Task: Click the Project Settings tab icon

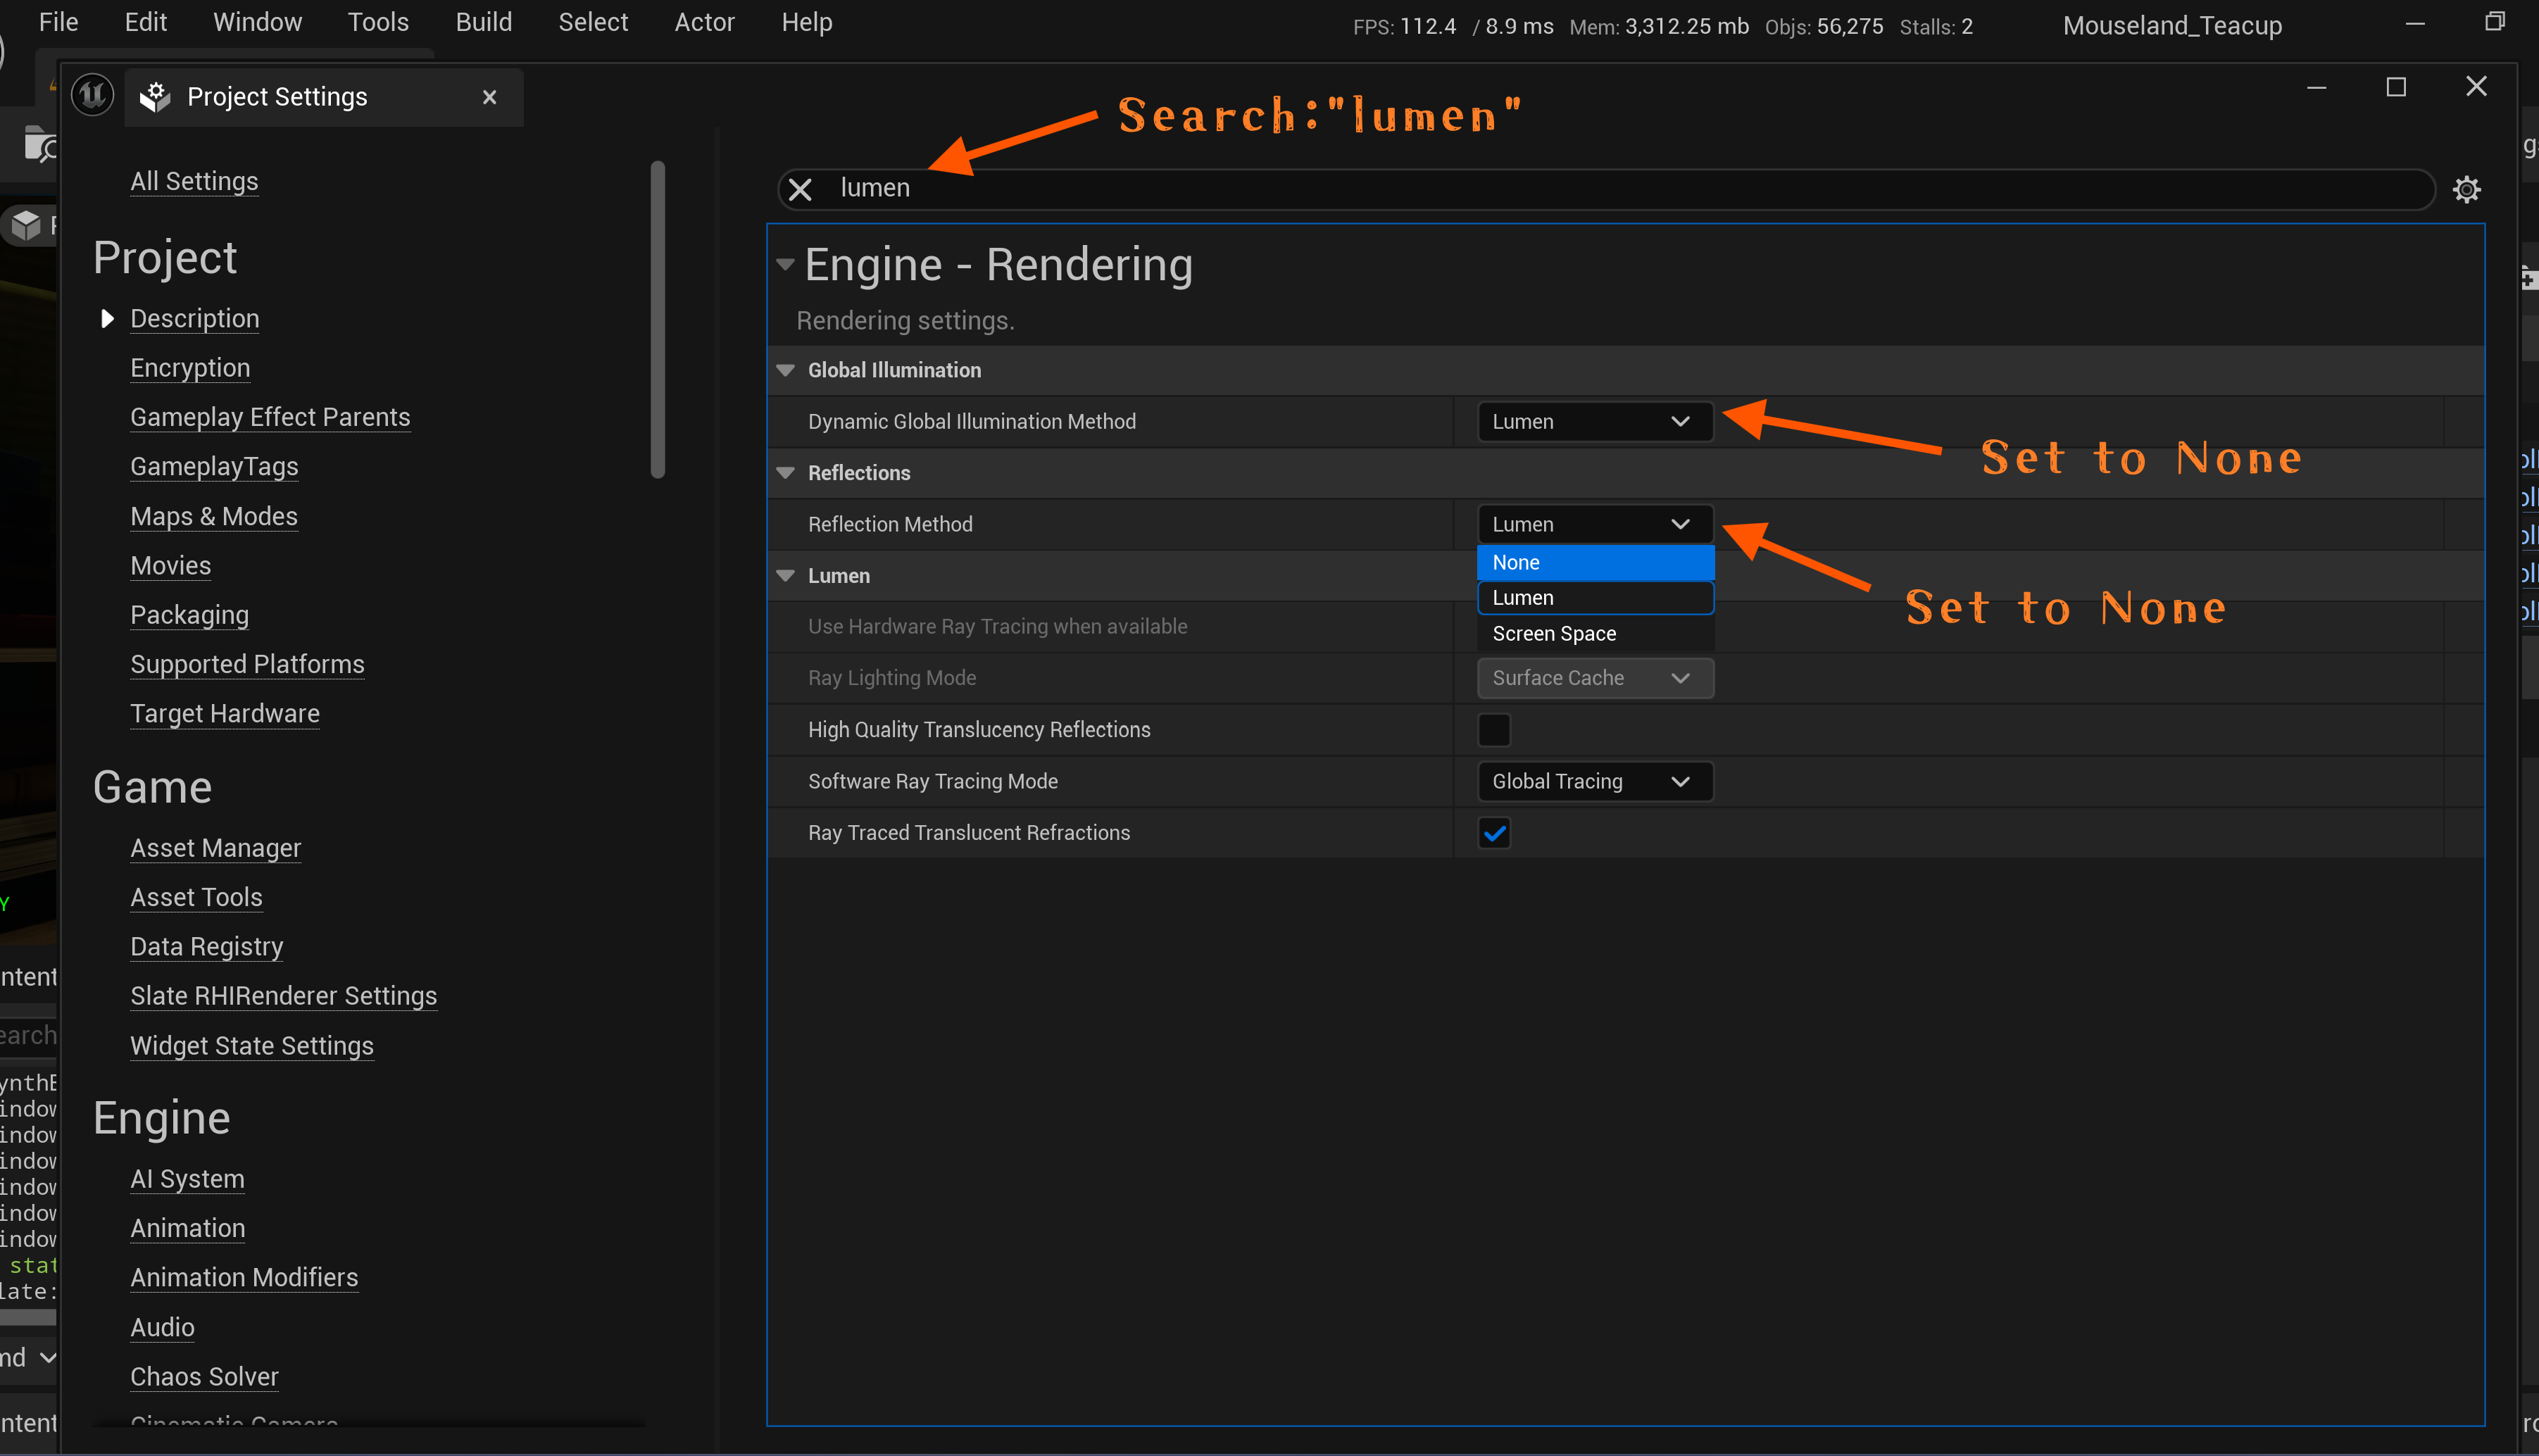Action: [x=155, y=97]
